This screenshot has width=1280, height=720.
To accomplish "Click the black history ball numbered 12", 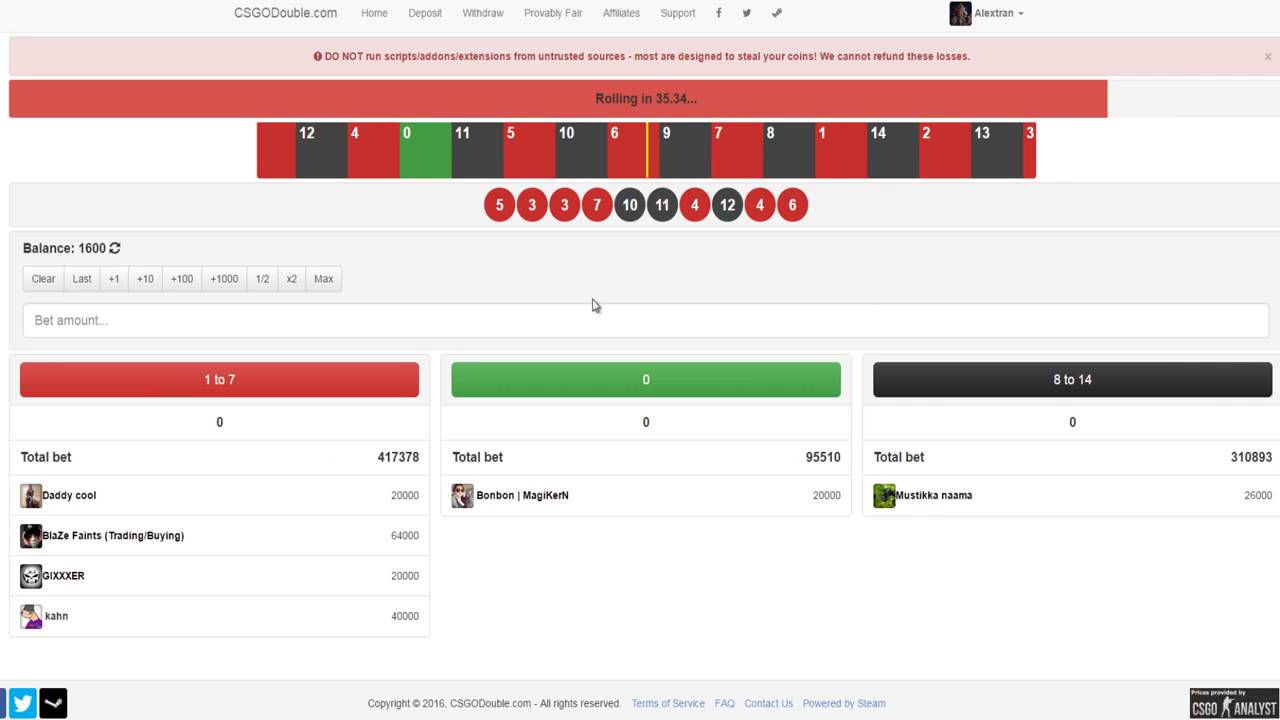I will [727, 205].
